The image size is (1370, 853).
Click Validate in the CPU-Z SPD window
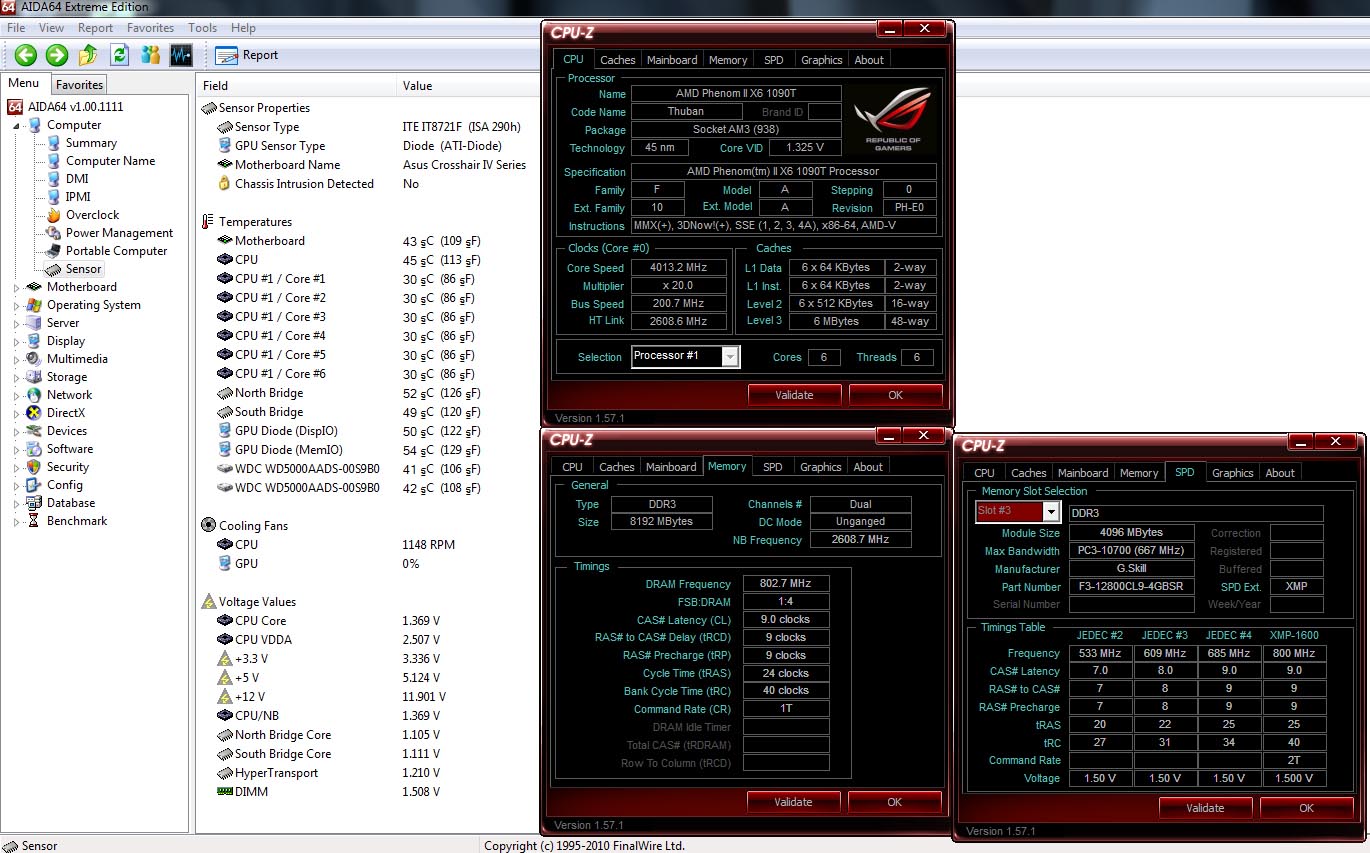tap(1205, 808)
